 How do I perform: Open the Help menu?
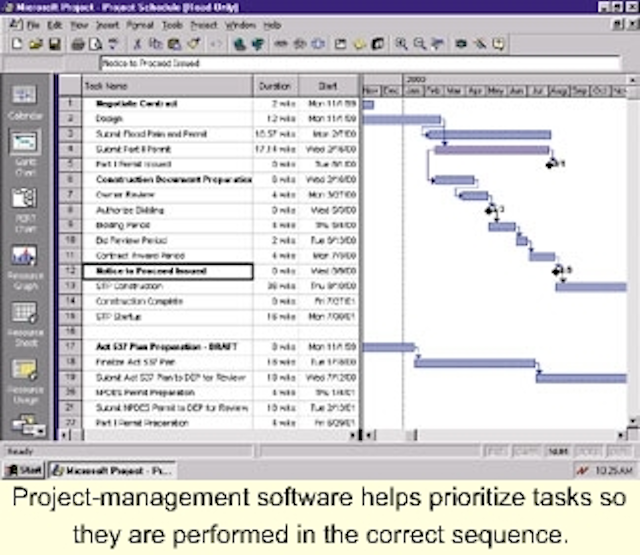(272, 25)
